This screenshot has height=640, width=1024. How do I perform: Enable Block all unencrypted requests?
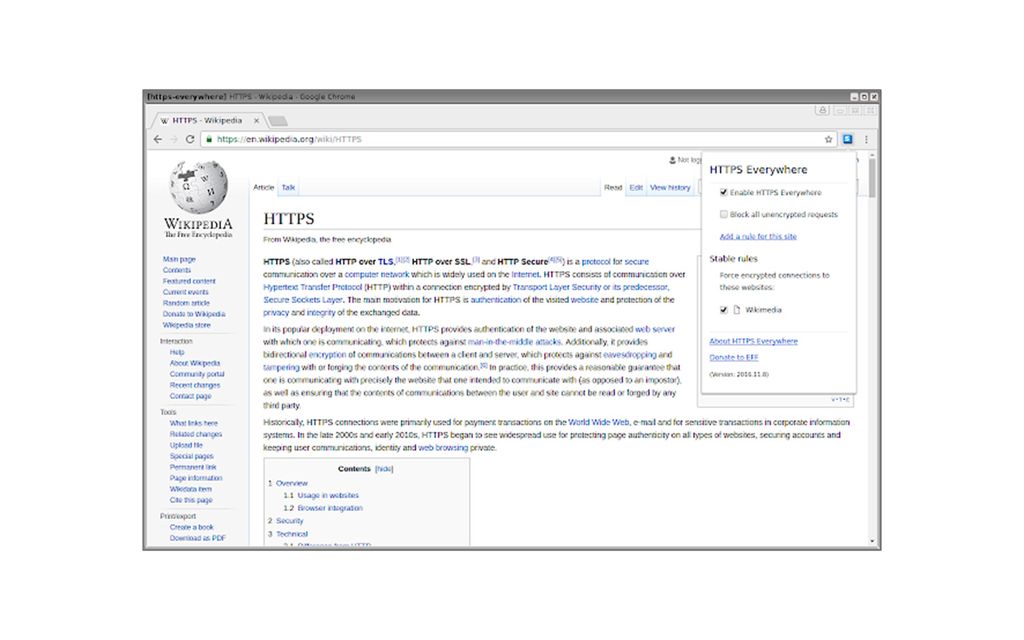click(723, 213)
